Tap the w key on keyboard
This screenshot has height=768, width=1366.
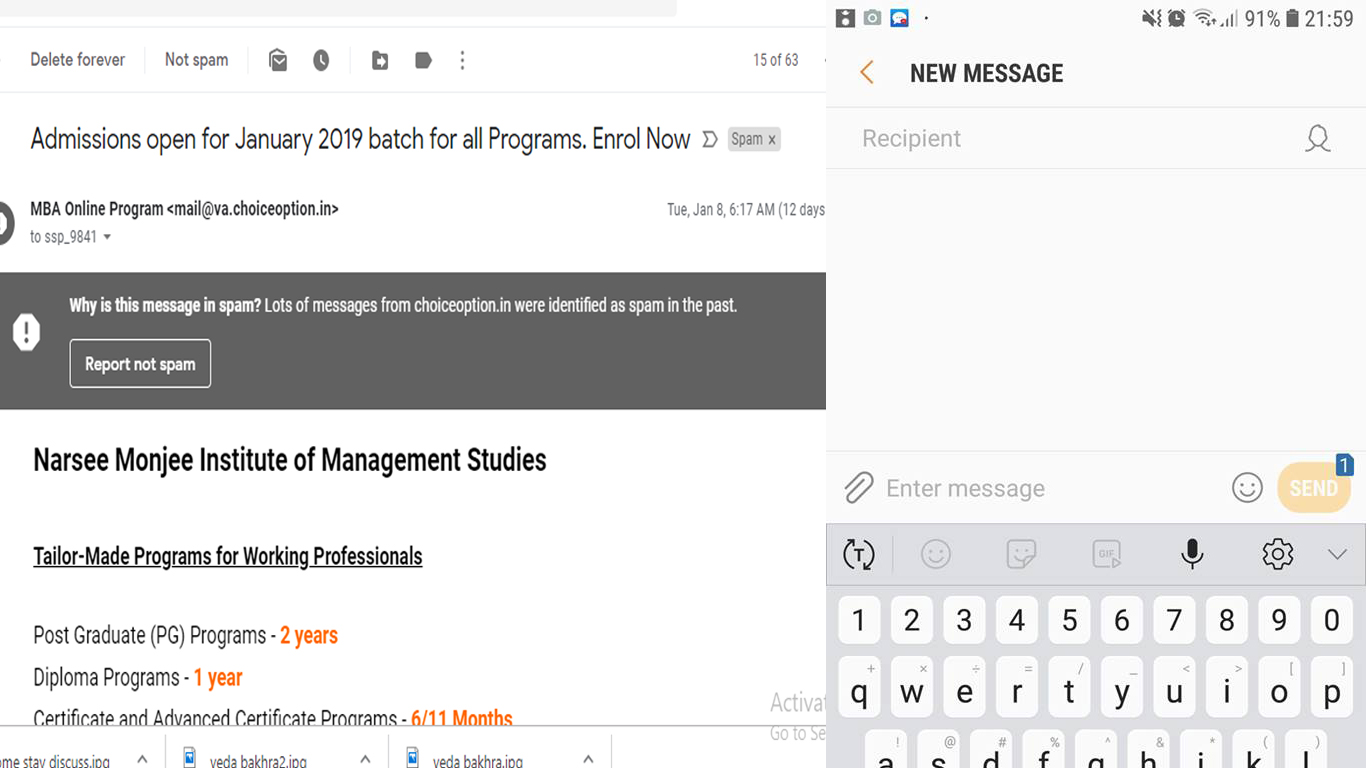tap(912, 687)
